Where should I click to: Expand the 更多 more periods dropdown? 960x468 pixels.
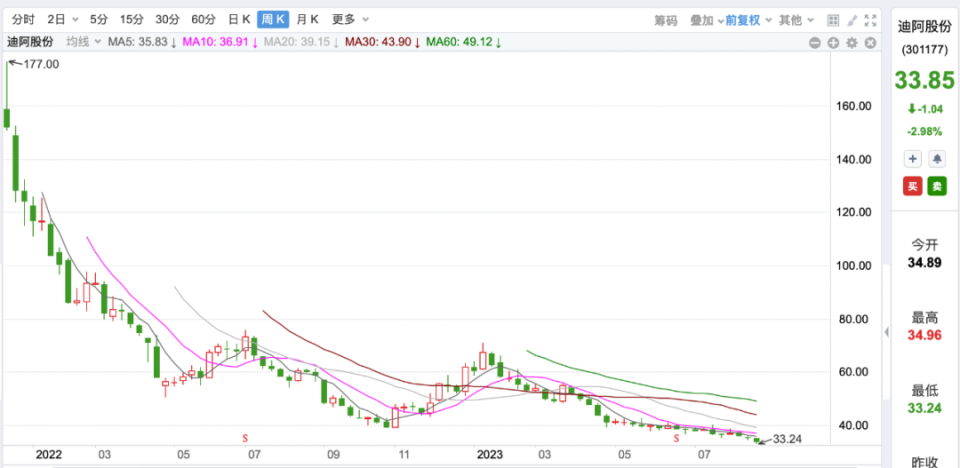(350, 20)
